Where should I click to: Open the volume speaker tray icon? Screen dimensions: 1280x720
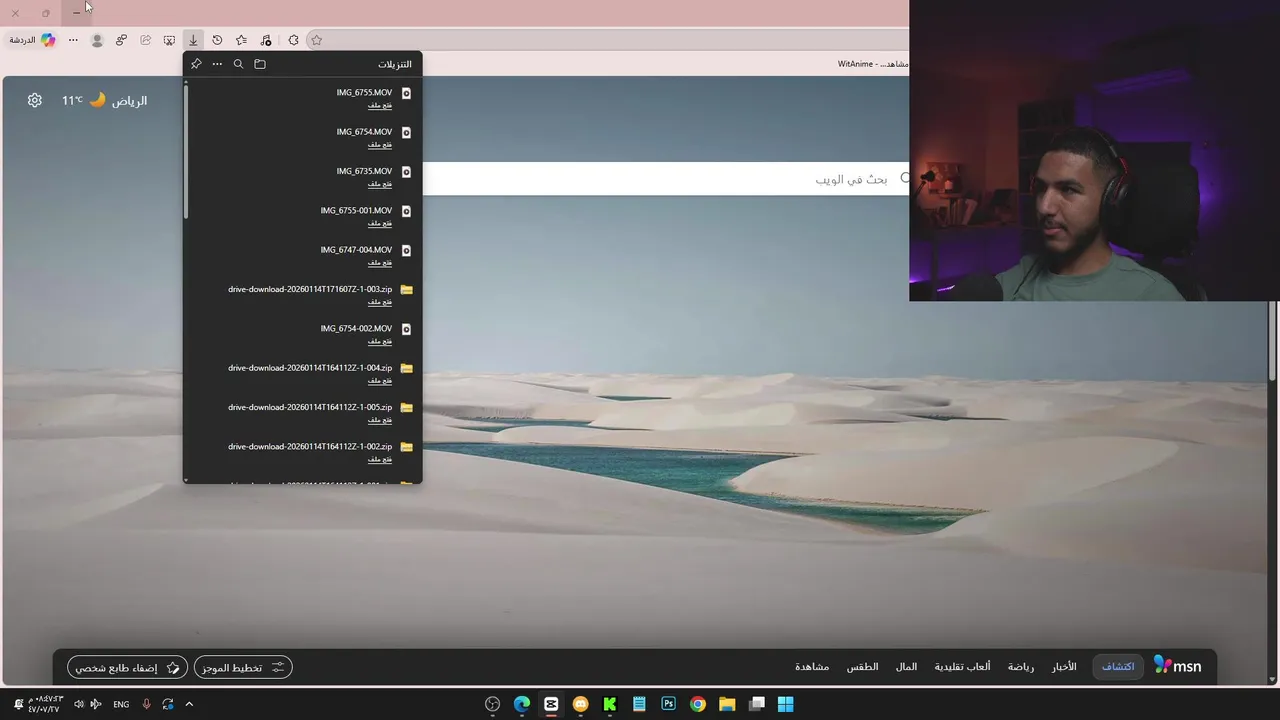[78, 704]
